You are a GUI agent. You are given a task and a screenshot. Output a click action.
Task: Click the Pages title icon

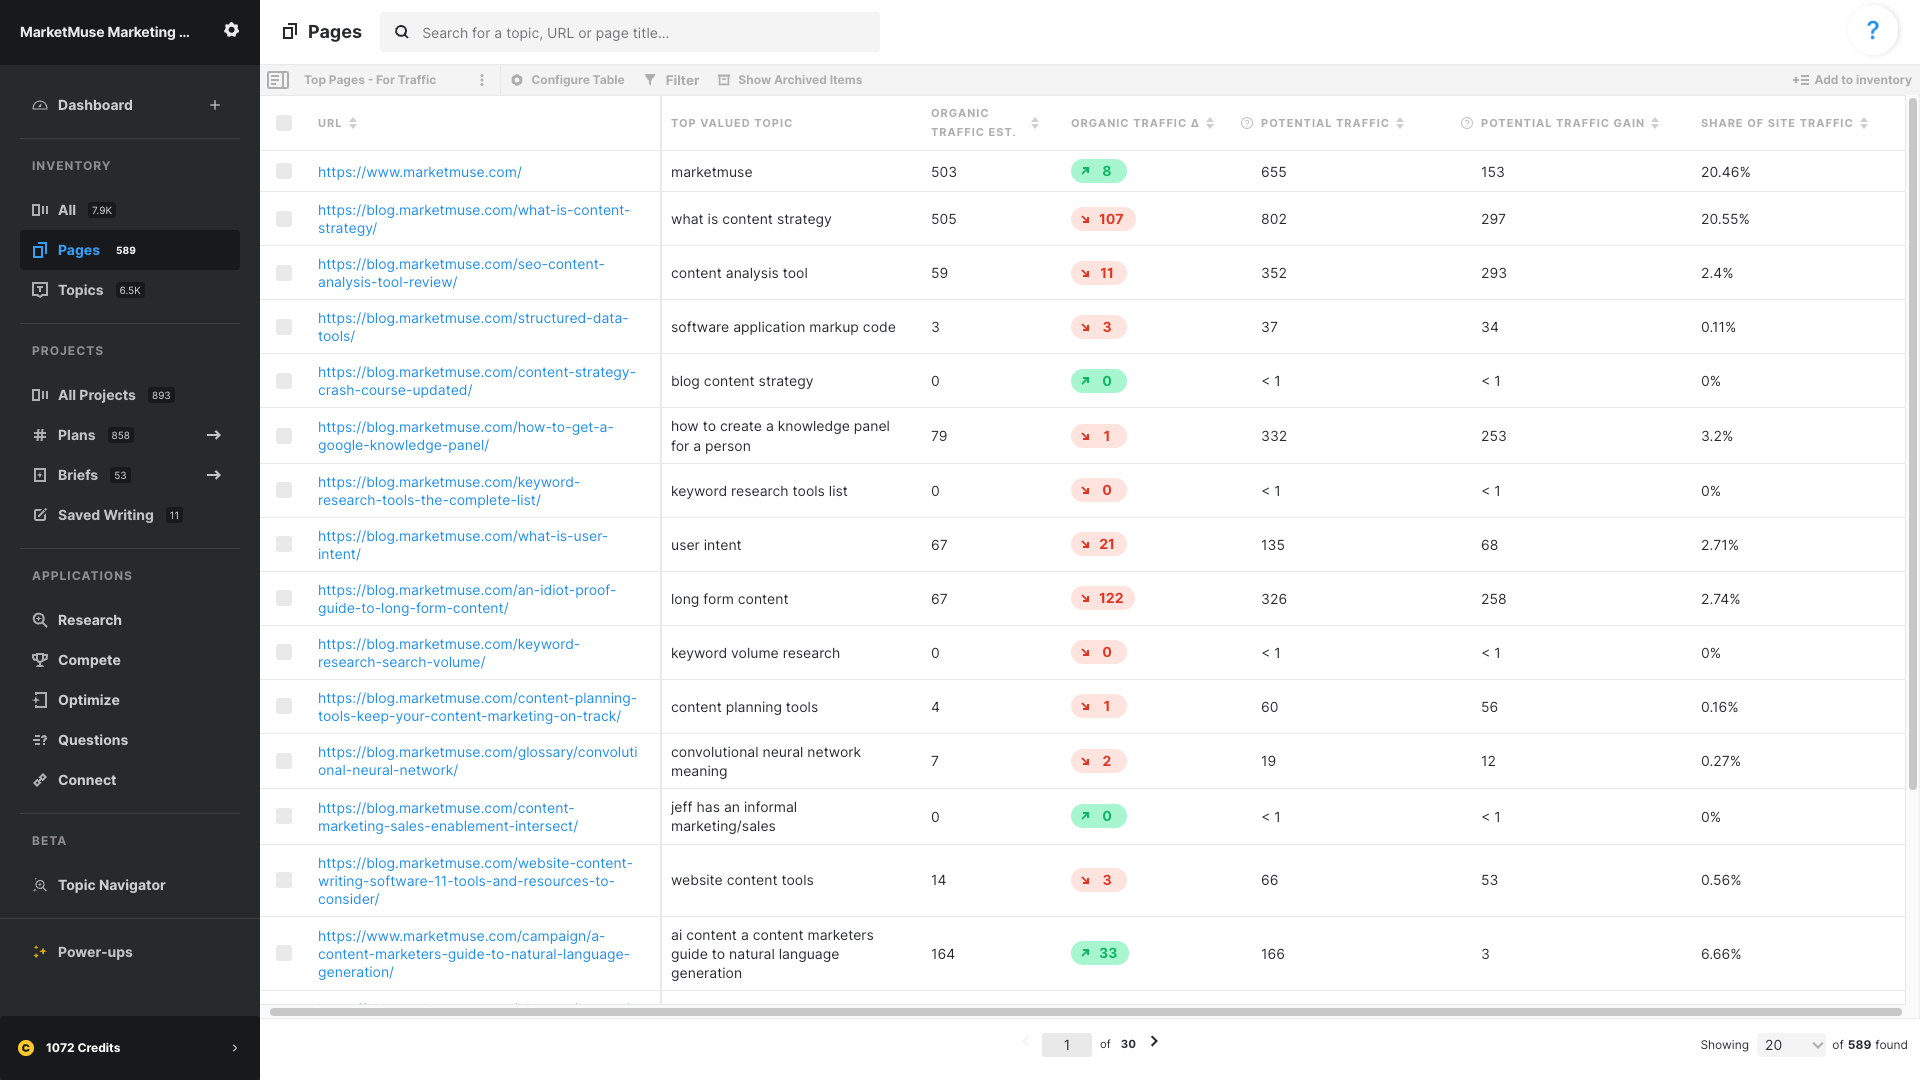coord(290,32)
